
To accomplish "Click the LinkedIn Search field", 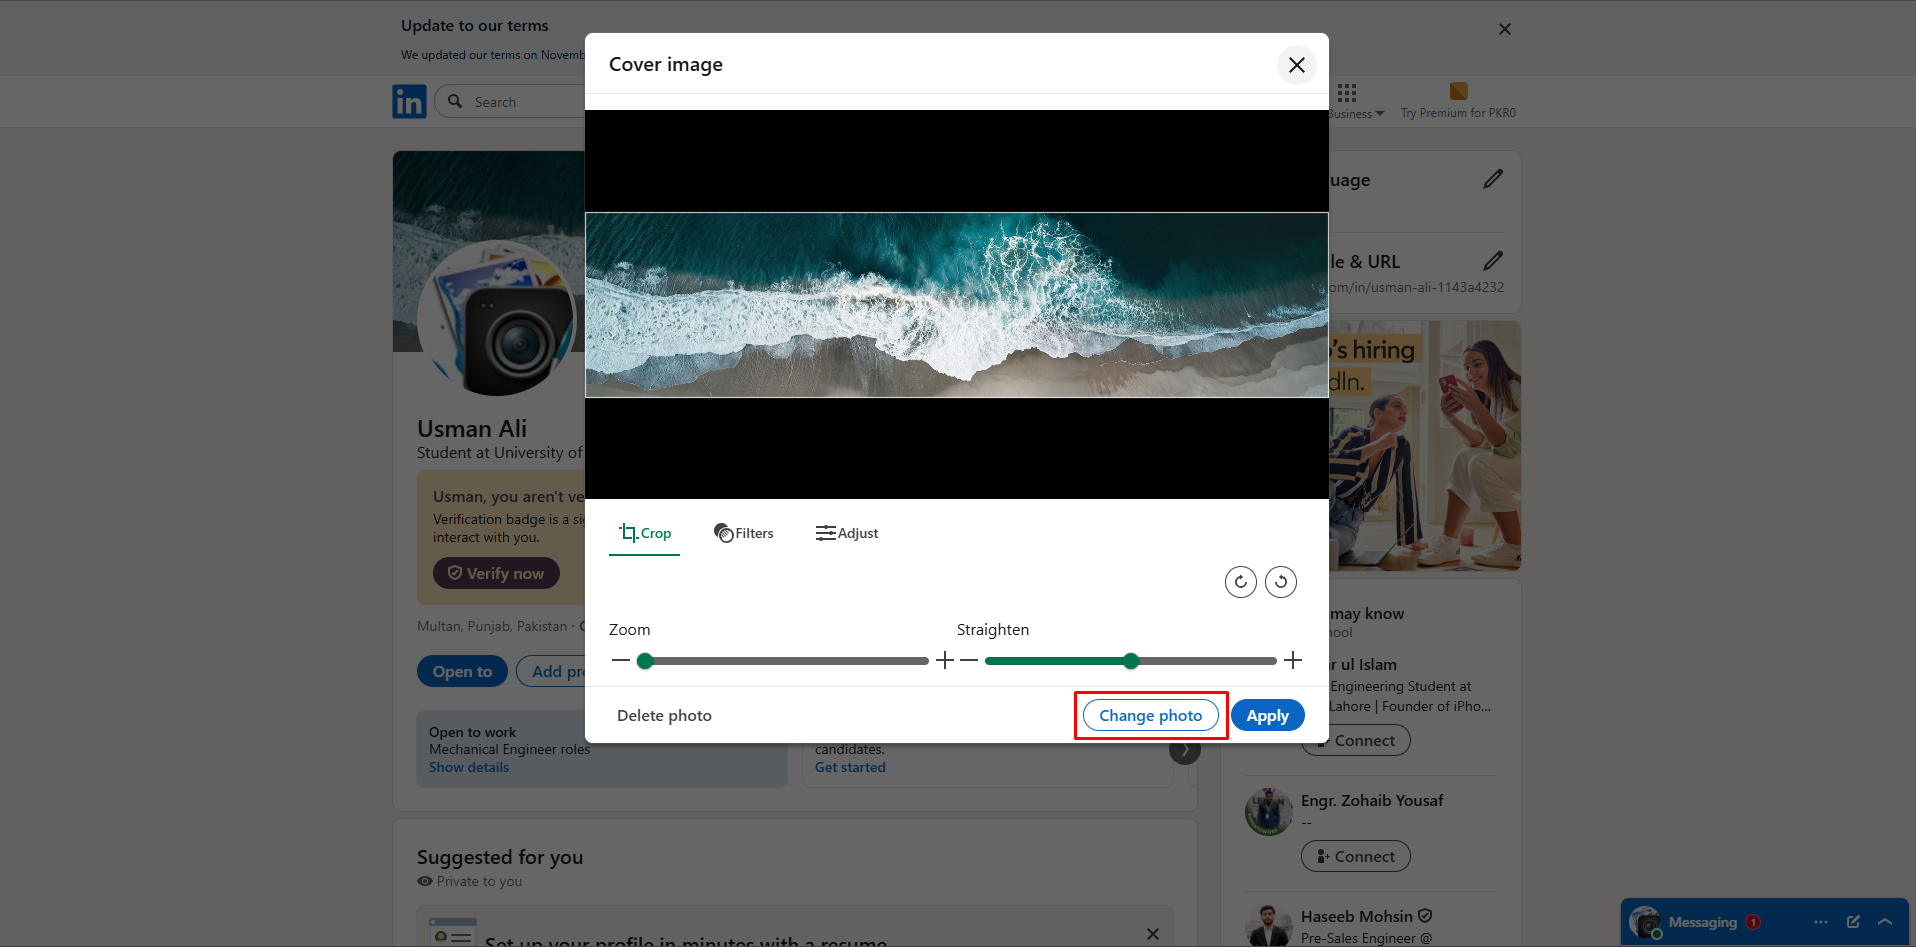I will tap(510, 102).
